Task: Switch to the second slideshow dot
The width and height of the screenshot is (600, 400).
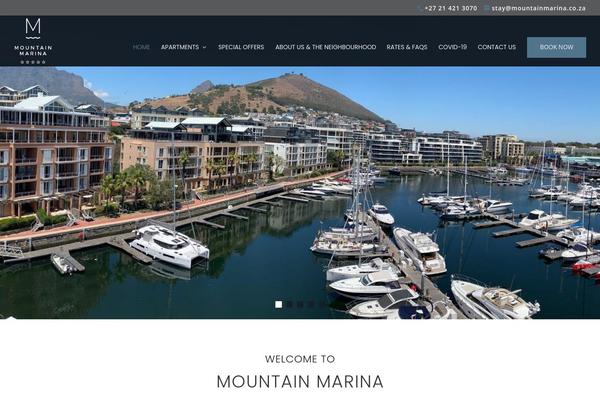Action: coord(290,304)
